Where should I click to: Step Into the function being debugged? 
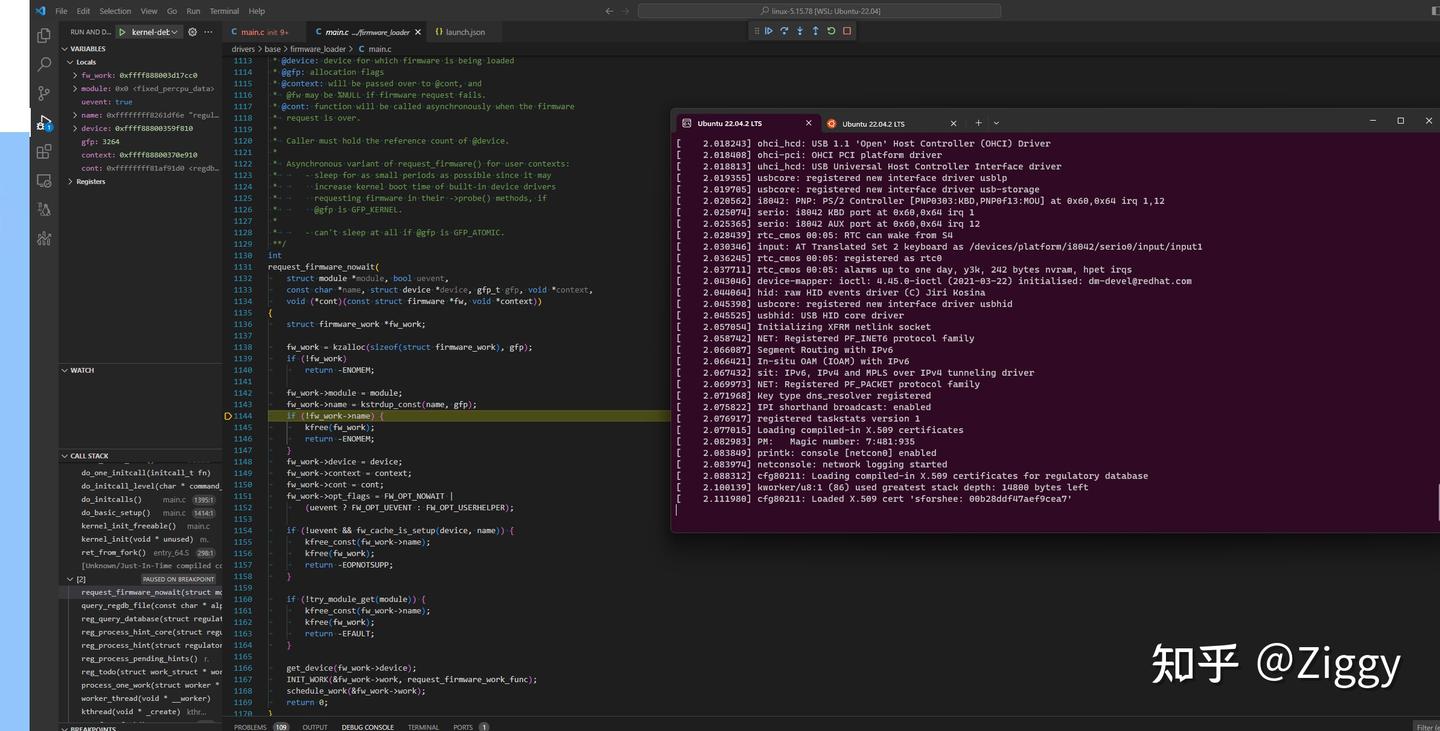(x=798, y=31)
